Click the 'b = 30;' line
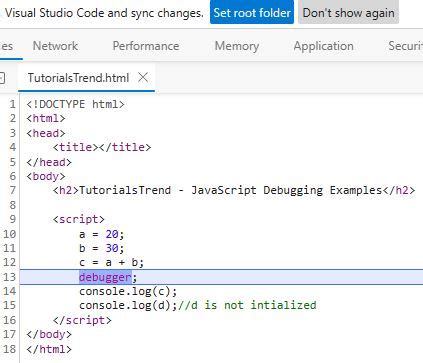Image resolution: width=423 pixels, height=363 pixels. point(101,248)
